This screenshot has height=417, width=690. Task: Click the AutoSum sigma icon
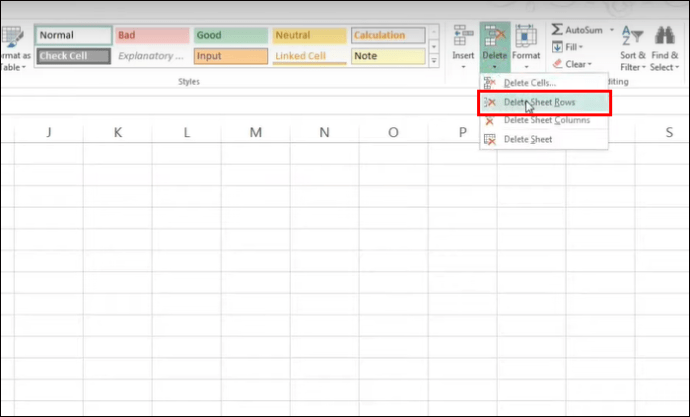557,29
